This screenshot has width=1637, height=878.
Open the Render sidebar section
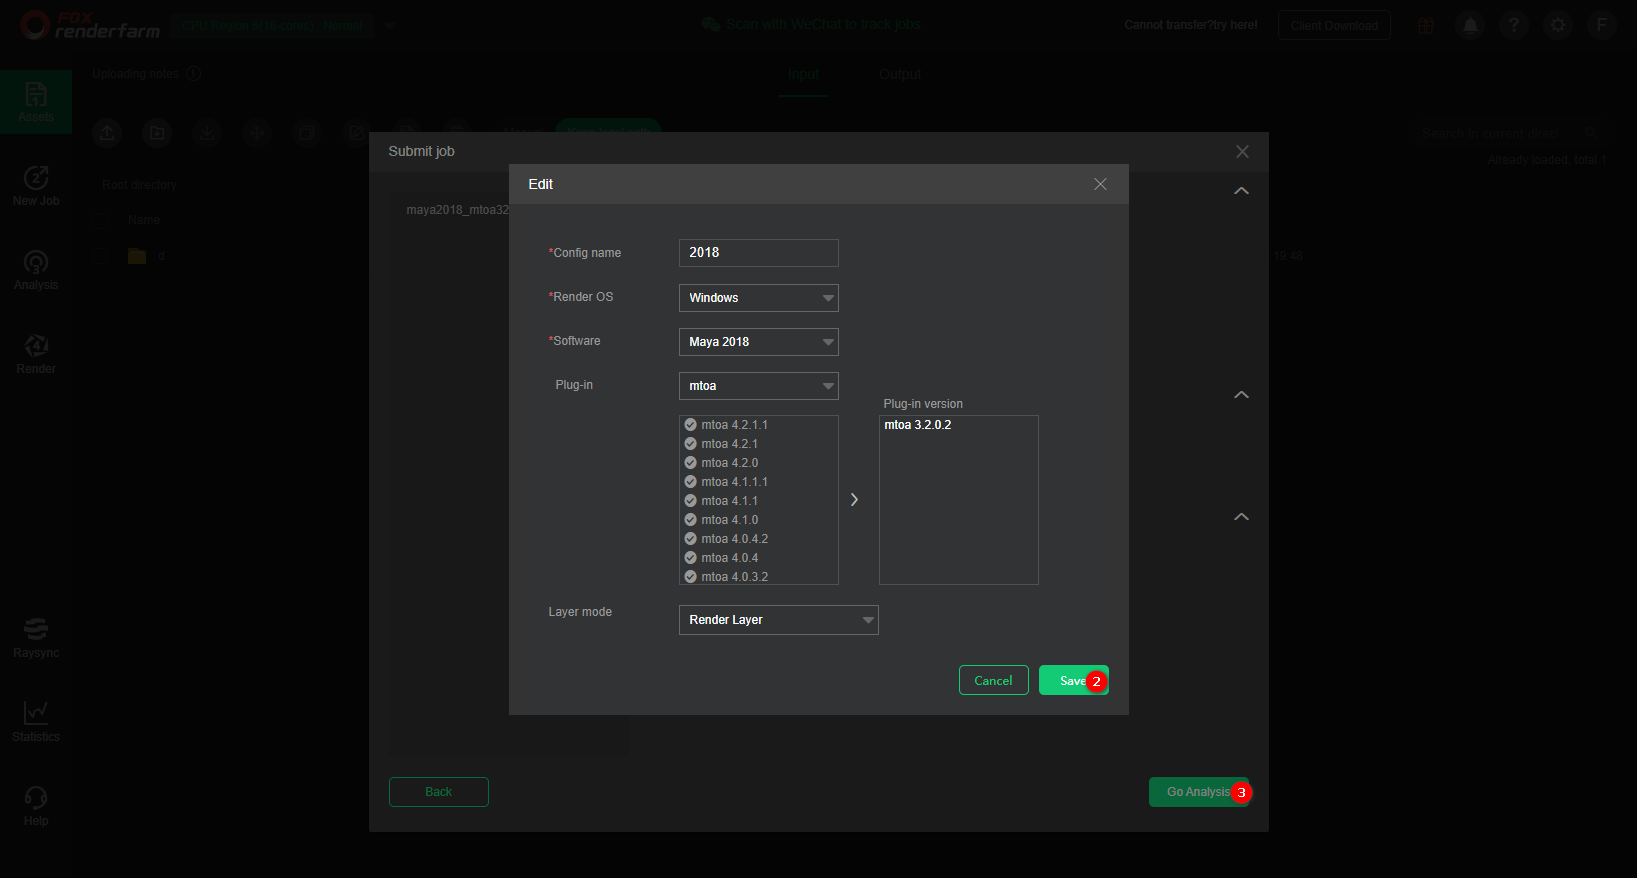pos(36,354)
